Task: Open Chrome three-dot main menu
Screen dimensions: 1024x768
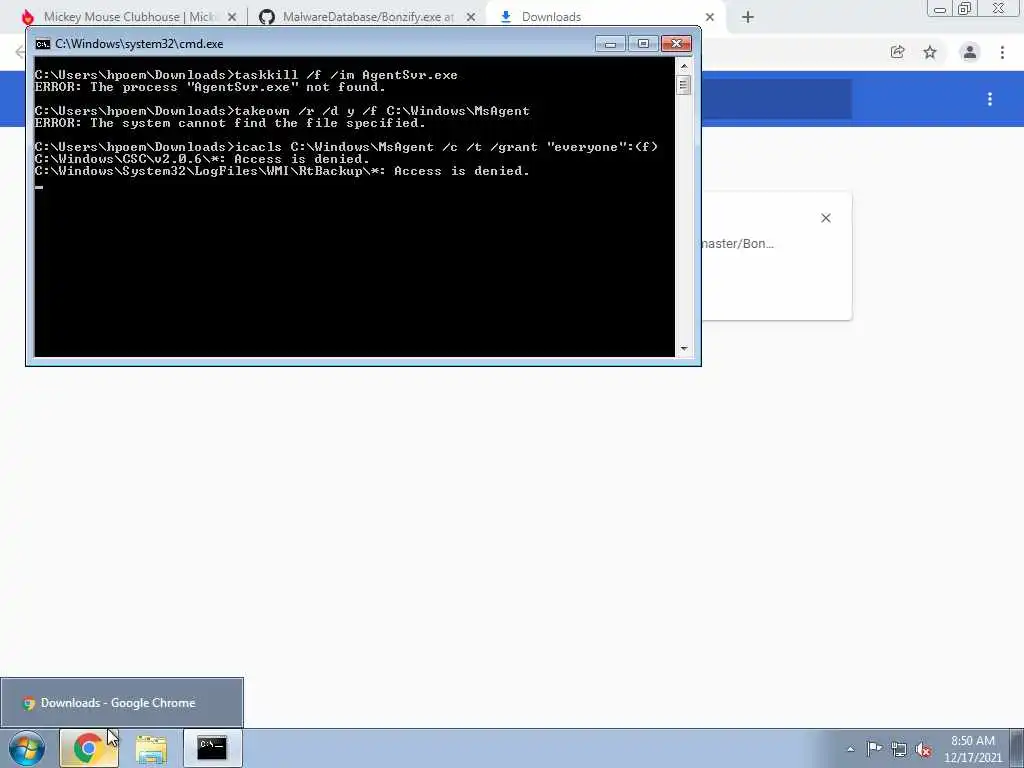Action: click(x=1002, y=52)
